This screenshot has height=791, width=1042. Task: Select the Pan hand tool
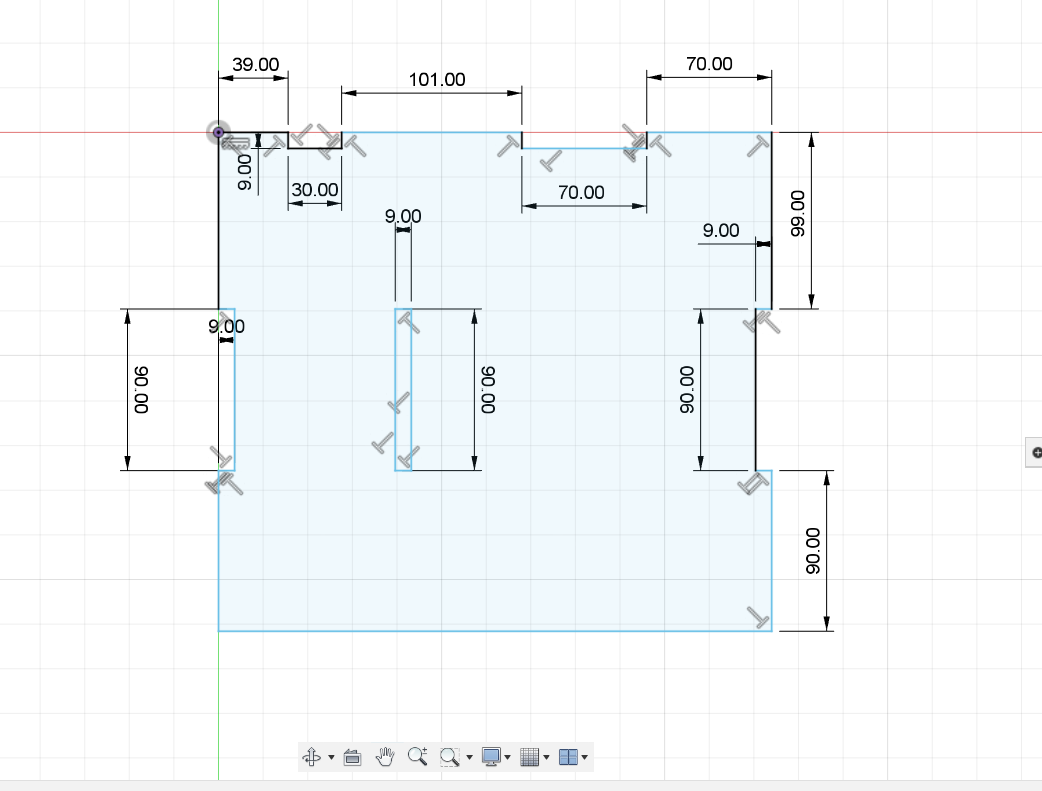click(385, 756)
